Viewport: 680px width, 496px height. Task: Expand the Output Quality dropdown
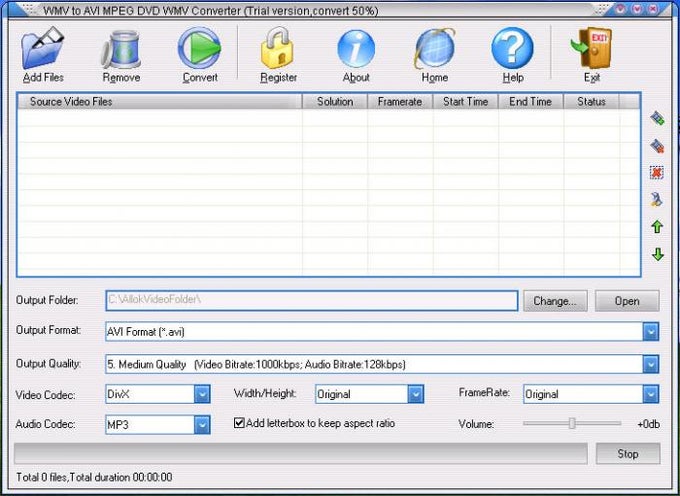click(651, 364)
